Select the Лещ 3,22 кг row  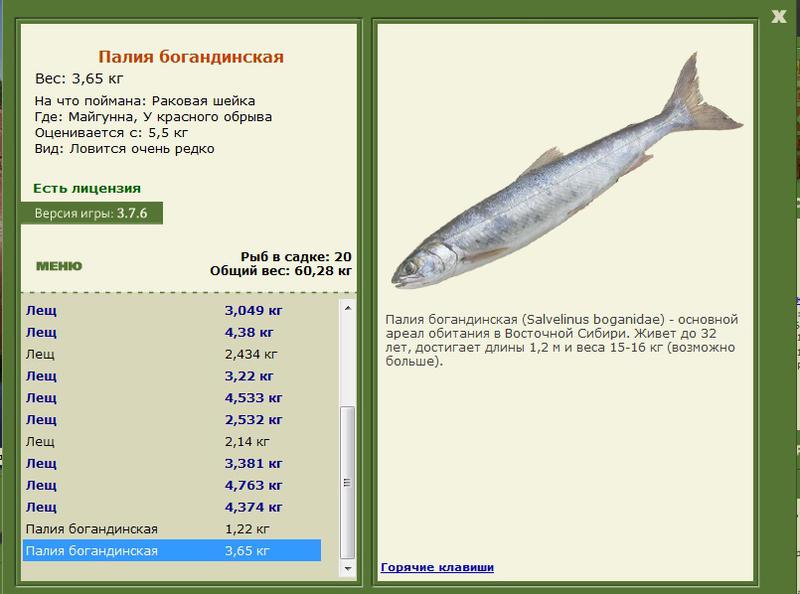point(172,376)
